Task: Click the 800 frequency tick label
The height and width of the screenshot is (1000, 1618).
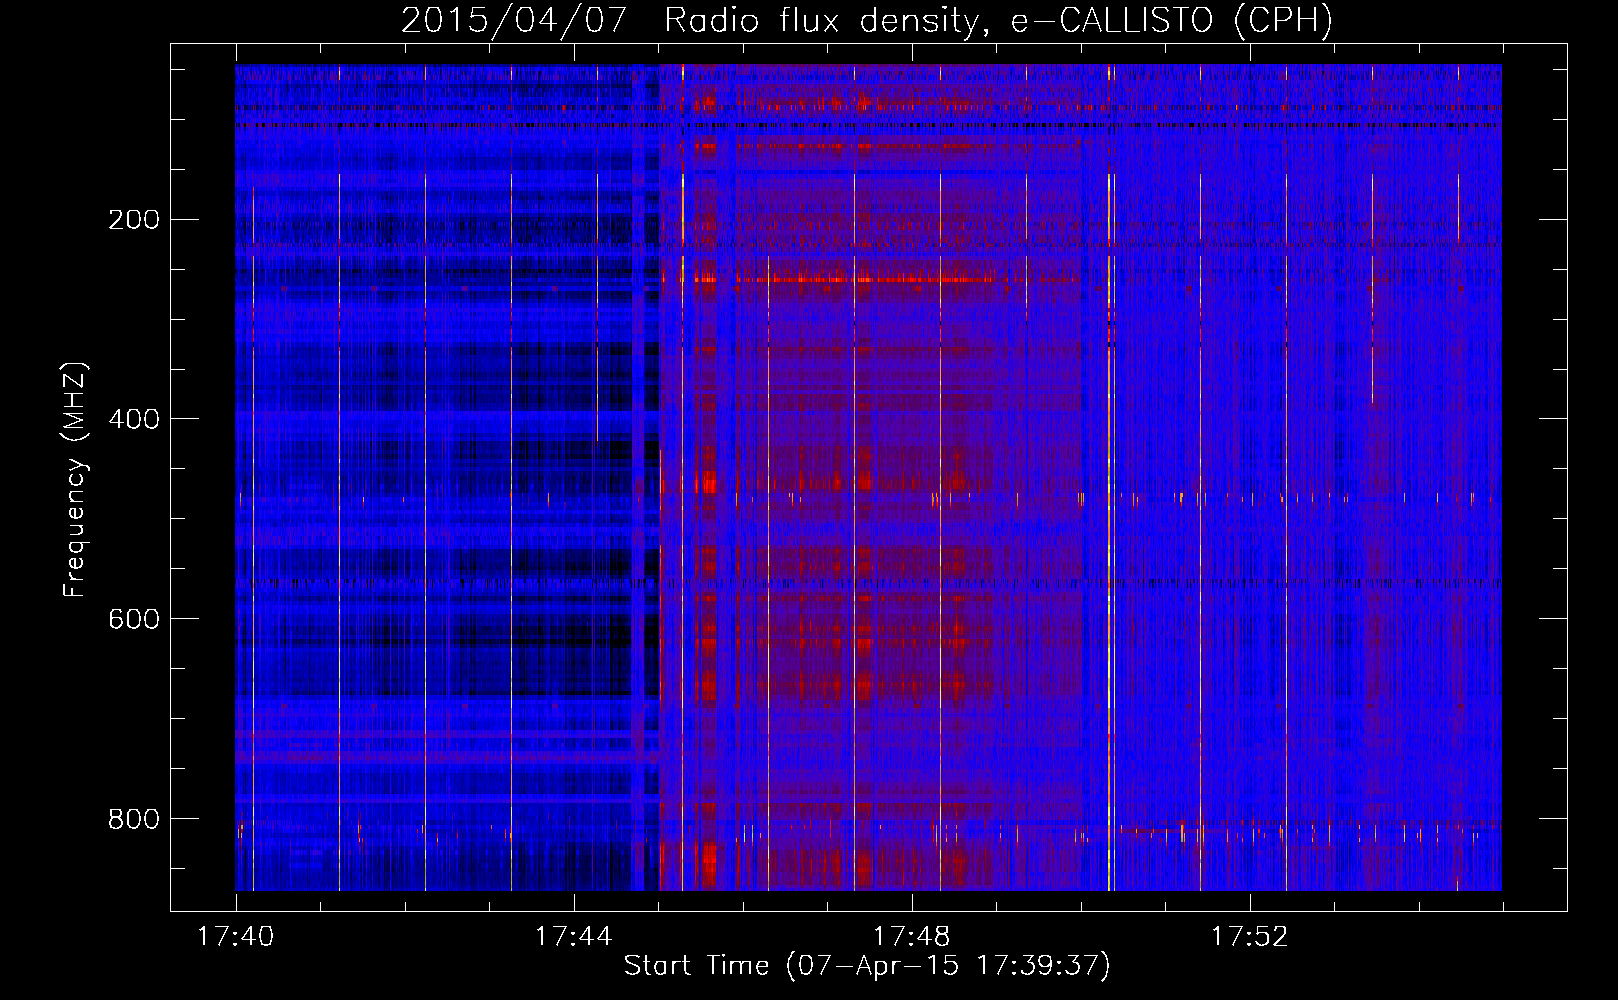Action: point(134,819)
